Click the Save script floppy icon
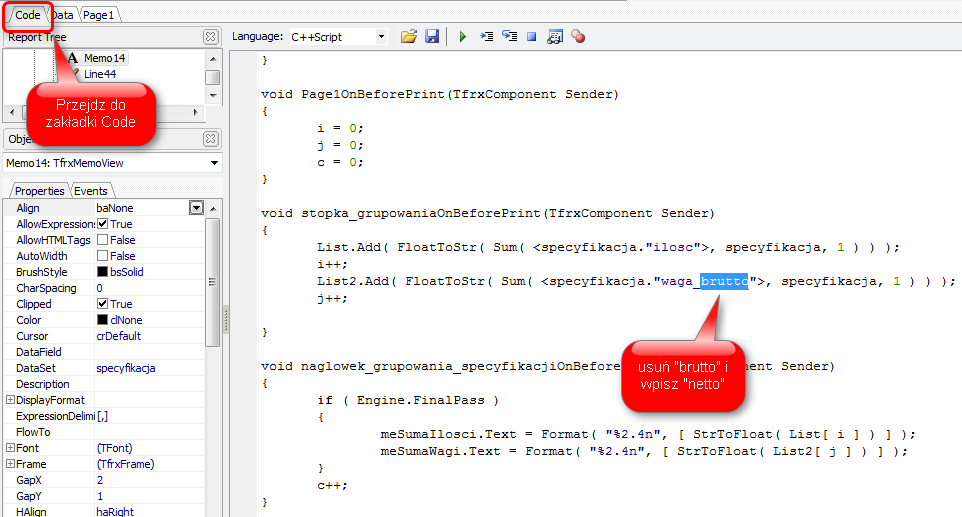 pyautogui.click(x=432, y=37)
